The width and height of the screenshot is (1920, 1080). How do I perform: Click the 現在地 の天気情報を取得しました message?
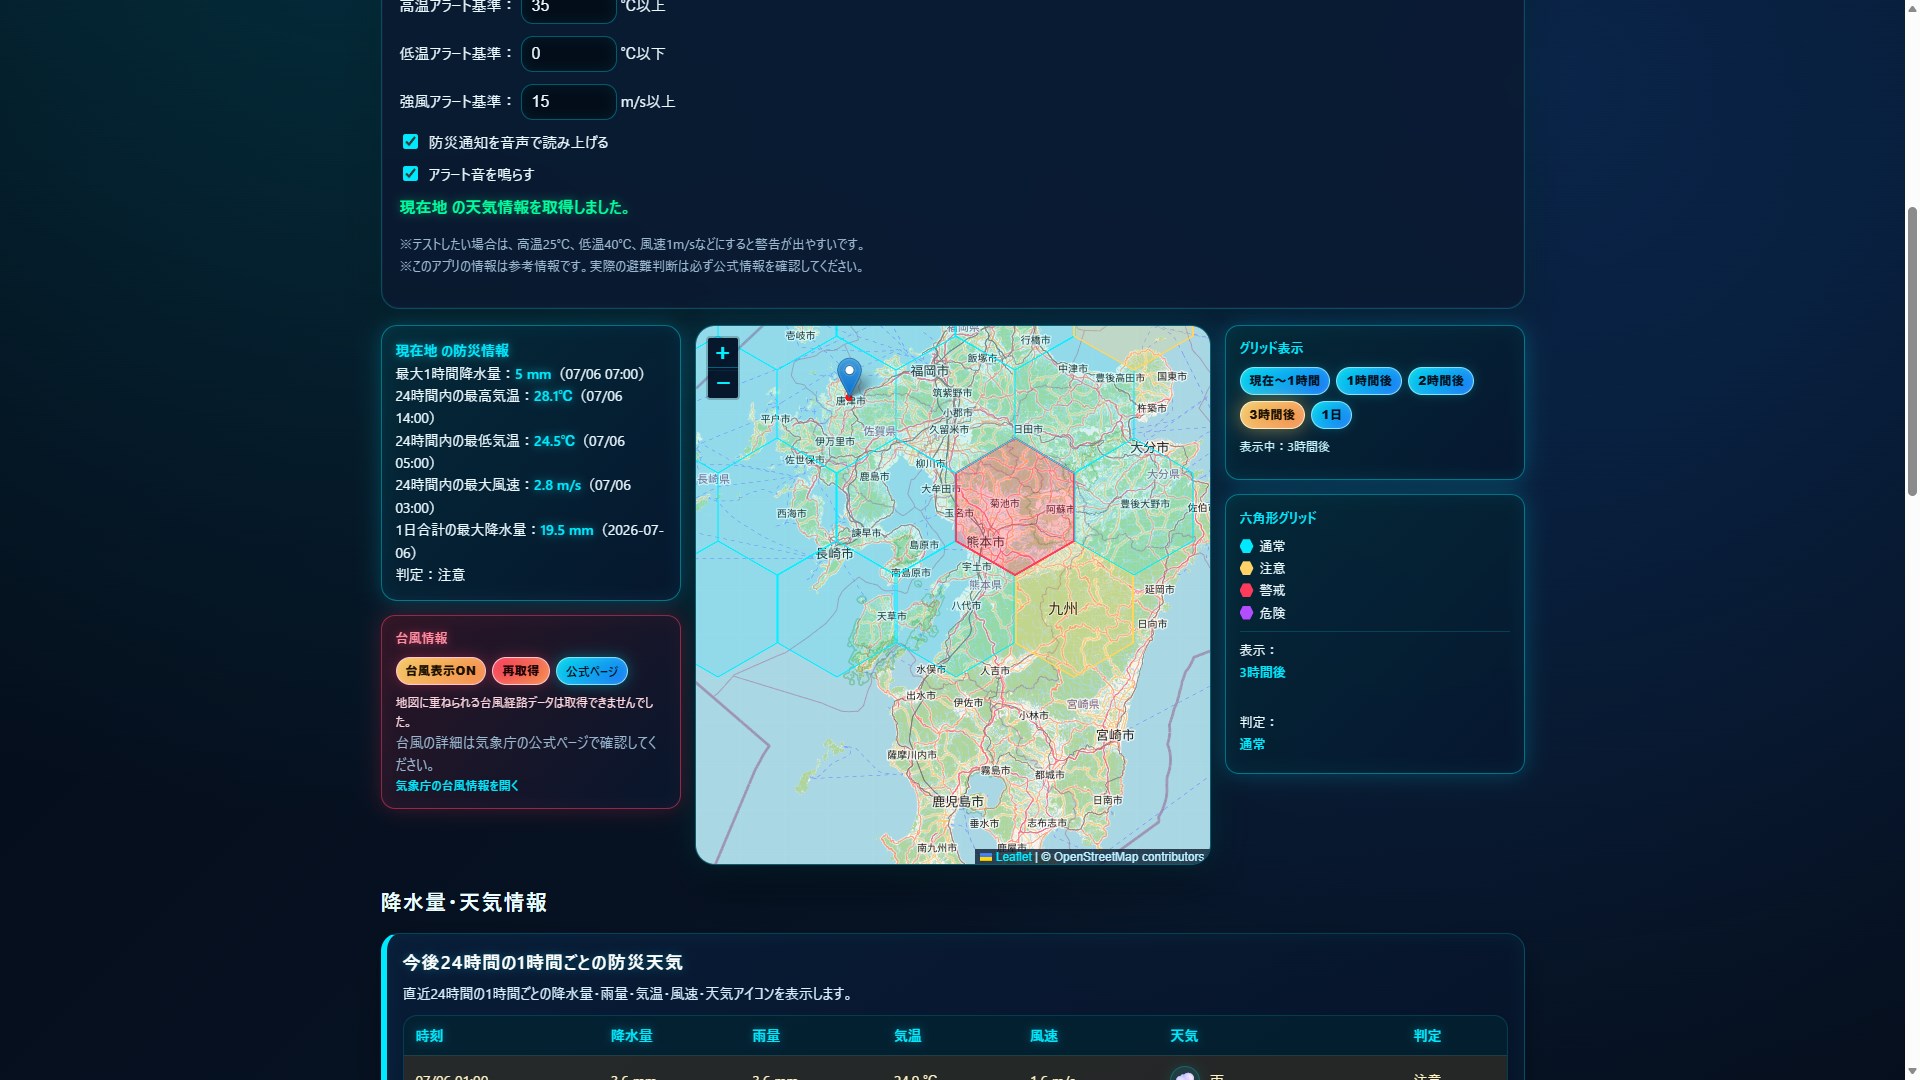515,207
